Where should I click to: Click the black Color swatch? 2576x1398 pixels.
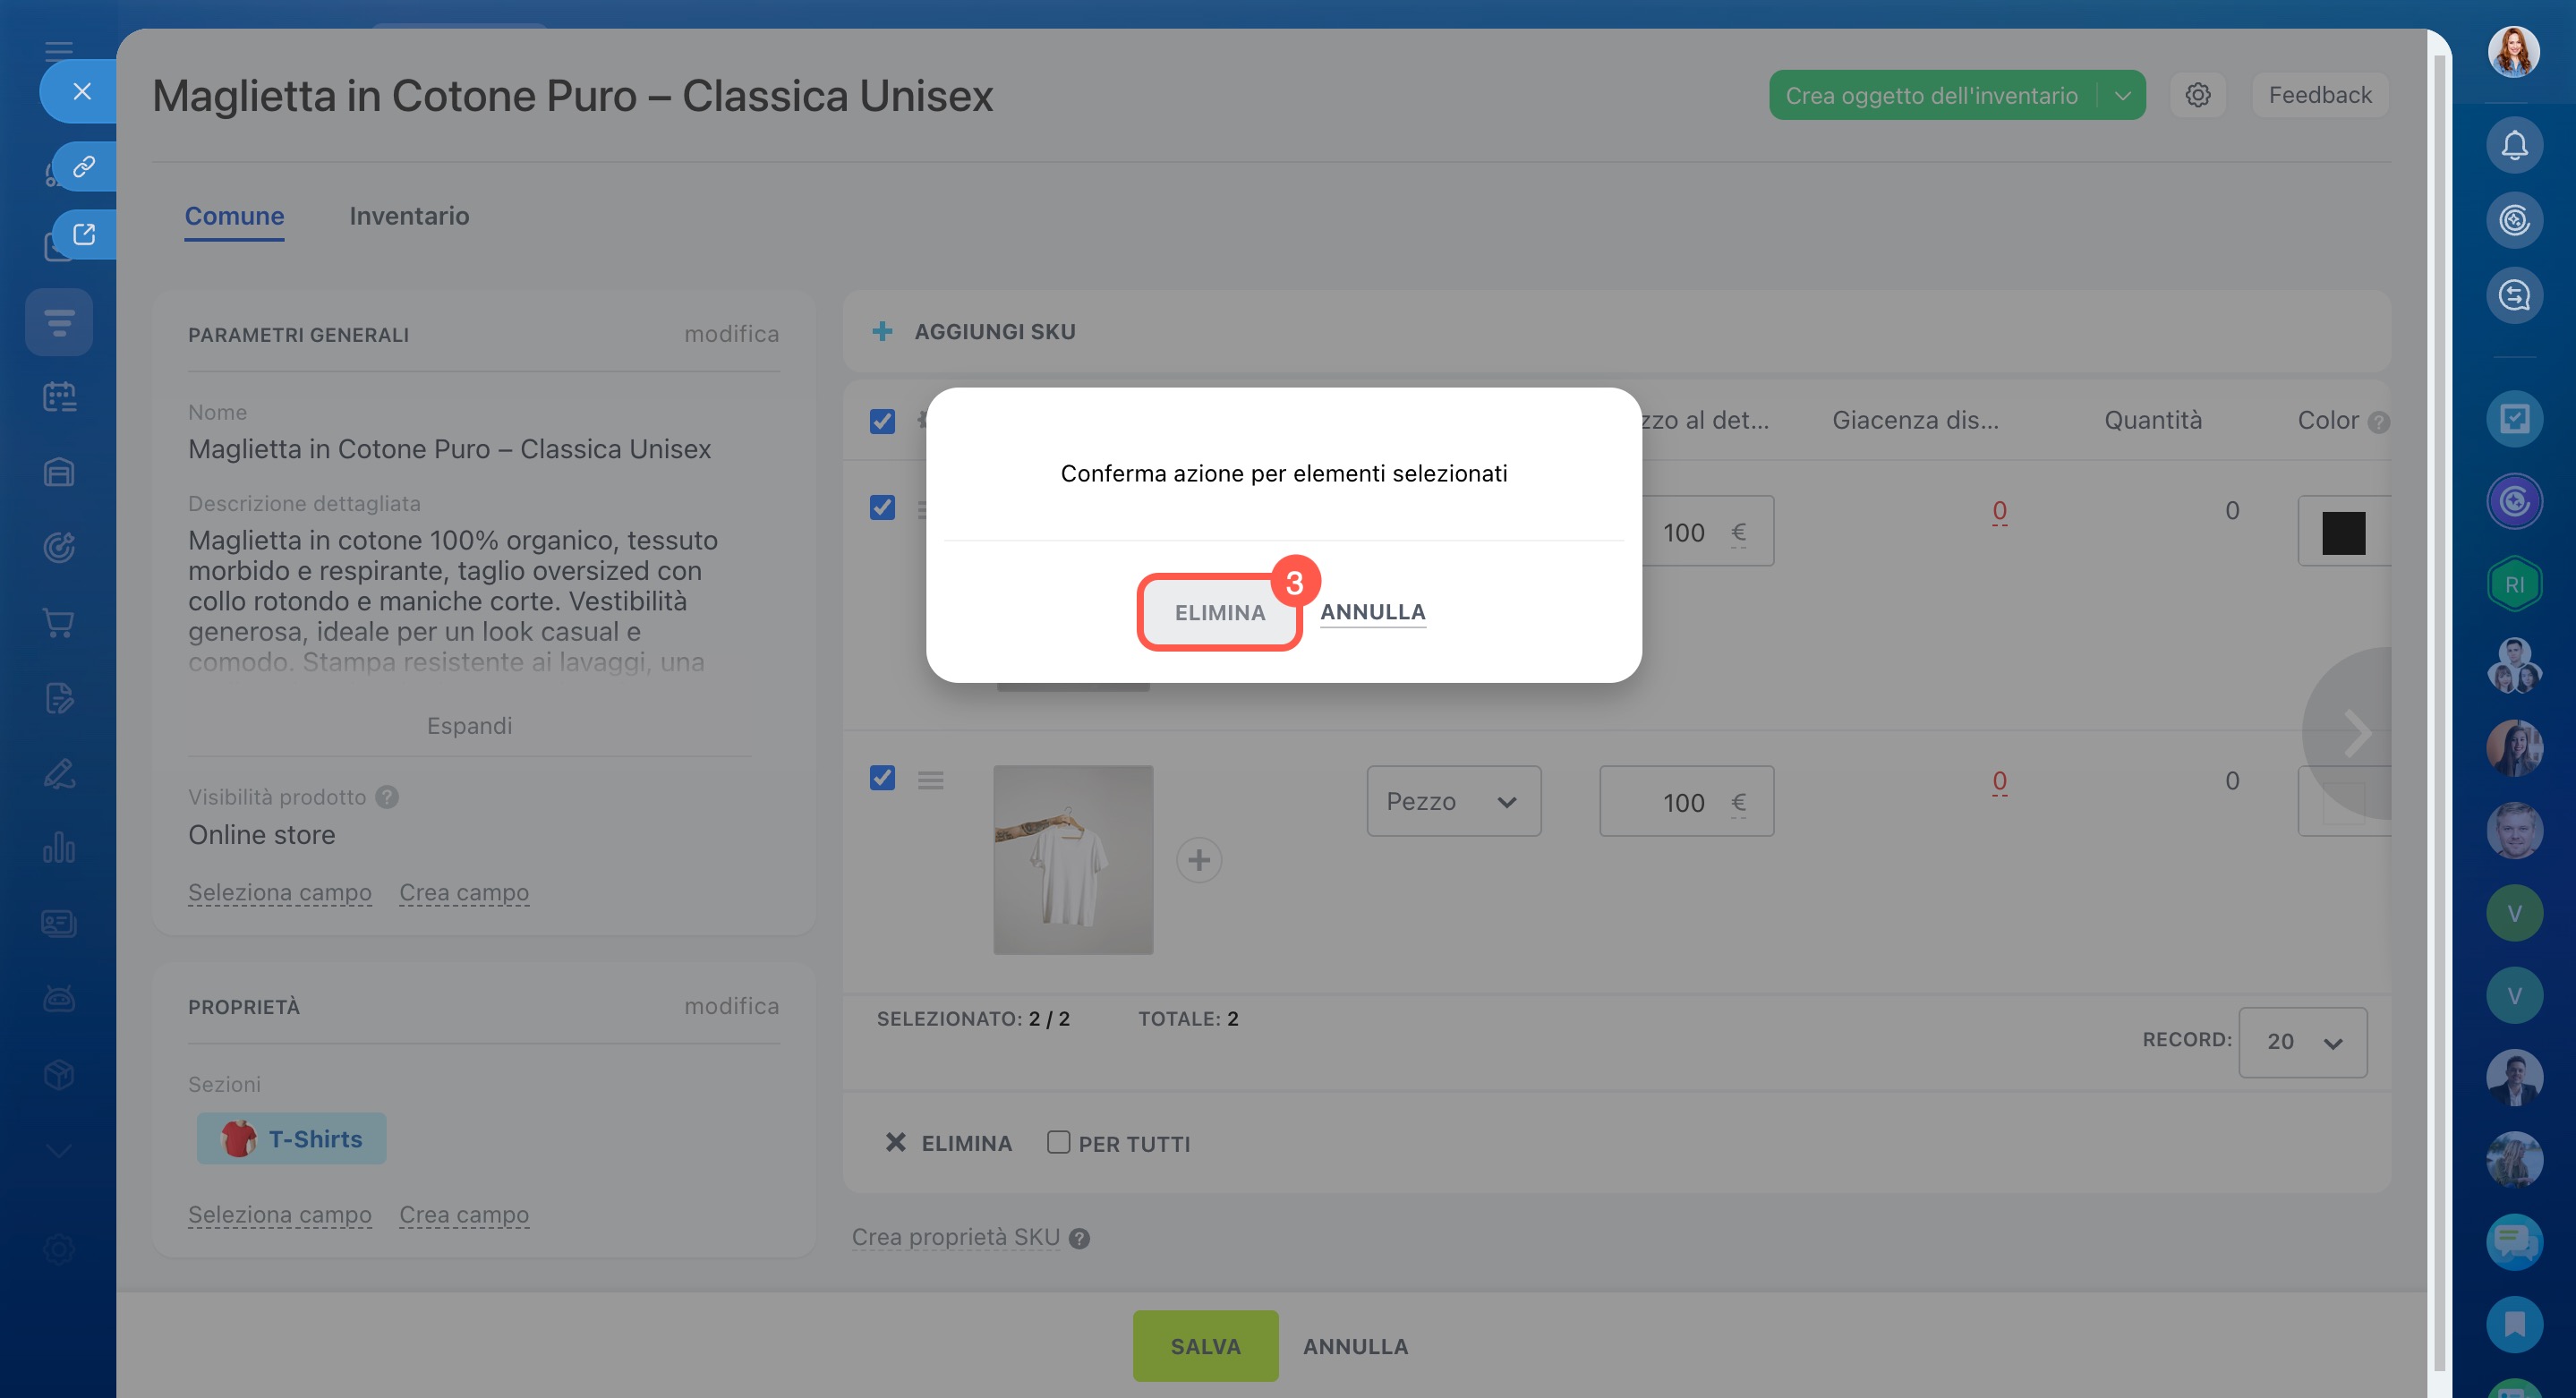(x=2342, y=533)
